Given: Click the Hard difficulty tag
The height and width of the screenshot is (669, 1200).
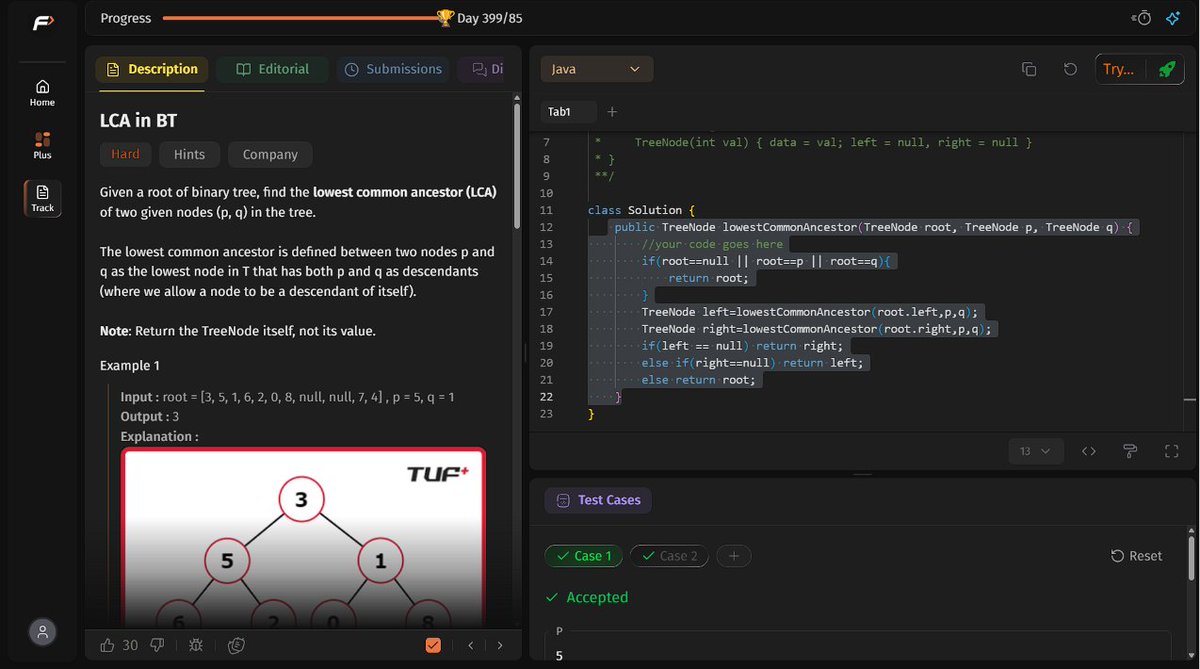Looking at the screenshot, I should click(x=125, y=154).
